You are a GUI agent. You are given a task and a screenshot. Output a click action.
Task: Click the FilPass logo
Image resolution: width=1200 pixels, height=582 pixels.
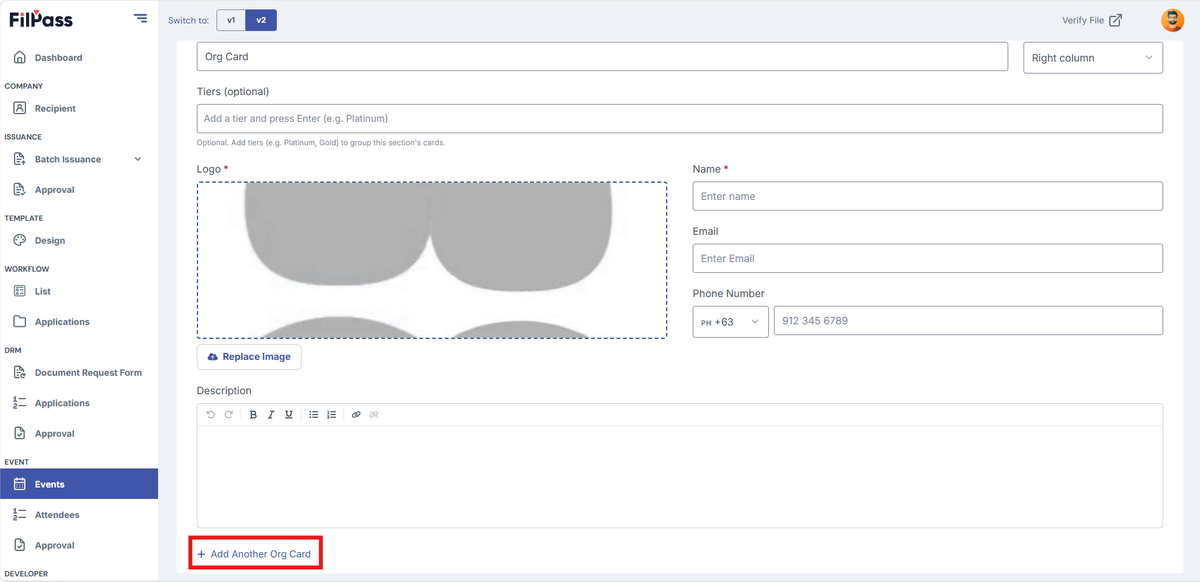click(x=41, y=19)
